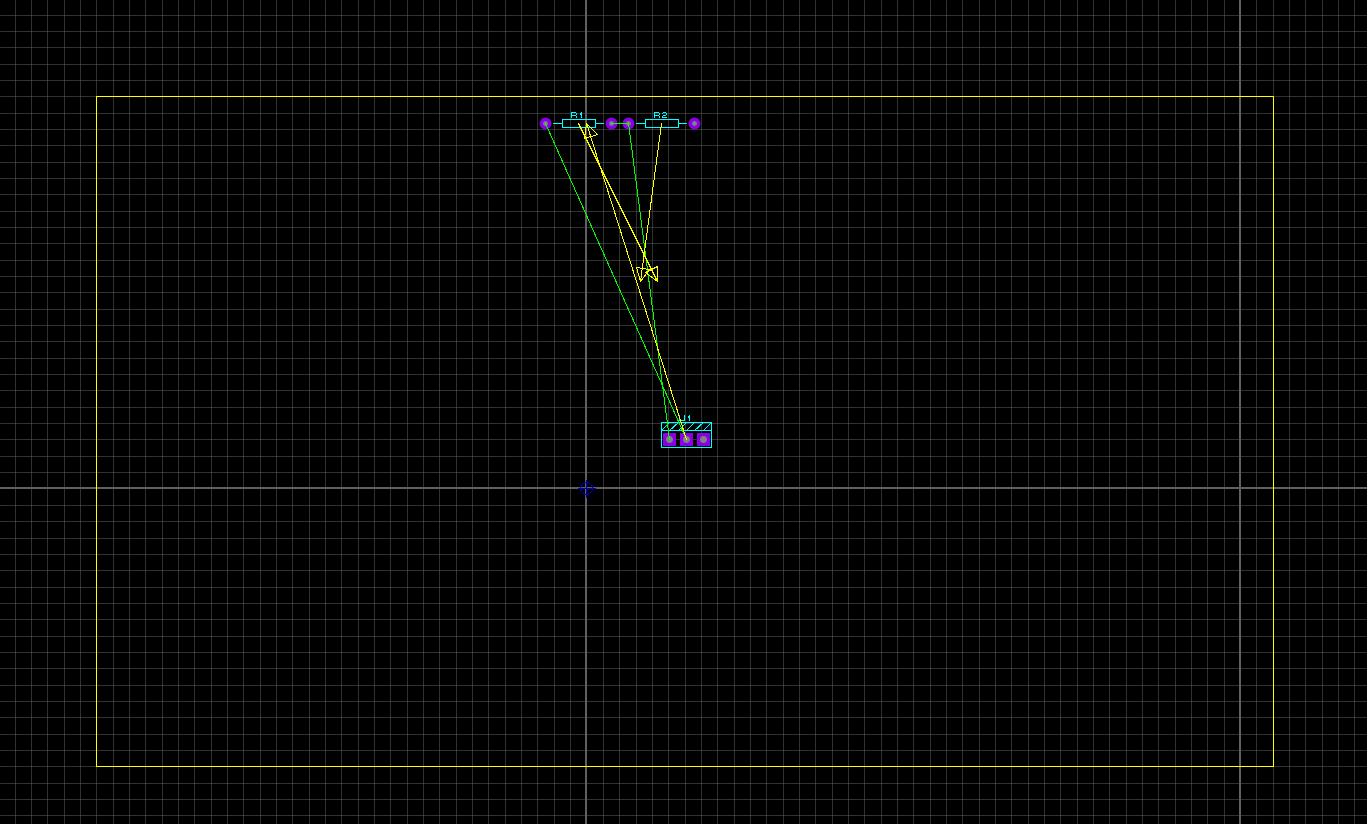Click the U1 reference label

(x=685, y=418)
